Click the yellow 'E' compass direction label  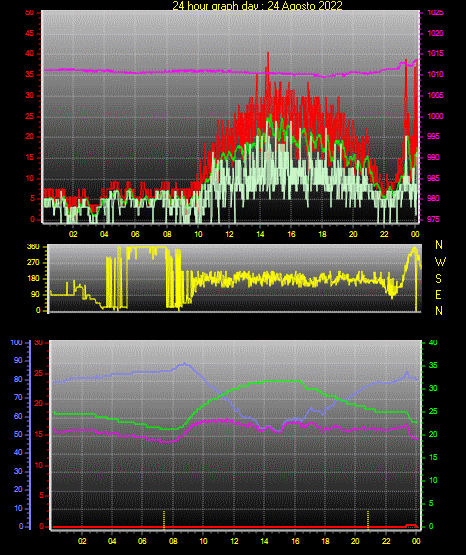(x=438, y=295)
